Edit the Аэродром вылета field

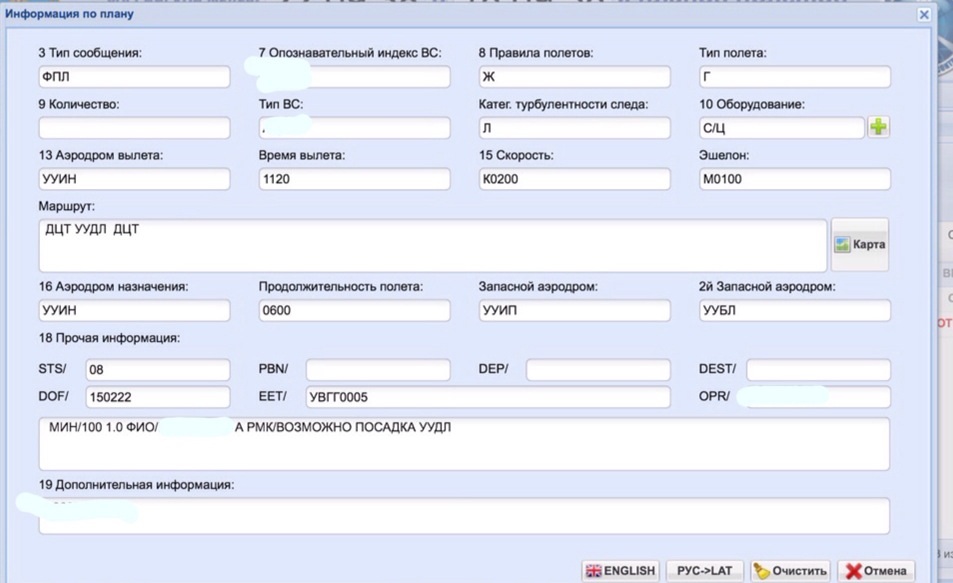pos(134,180)
